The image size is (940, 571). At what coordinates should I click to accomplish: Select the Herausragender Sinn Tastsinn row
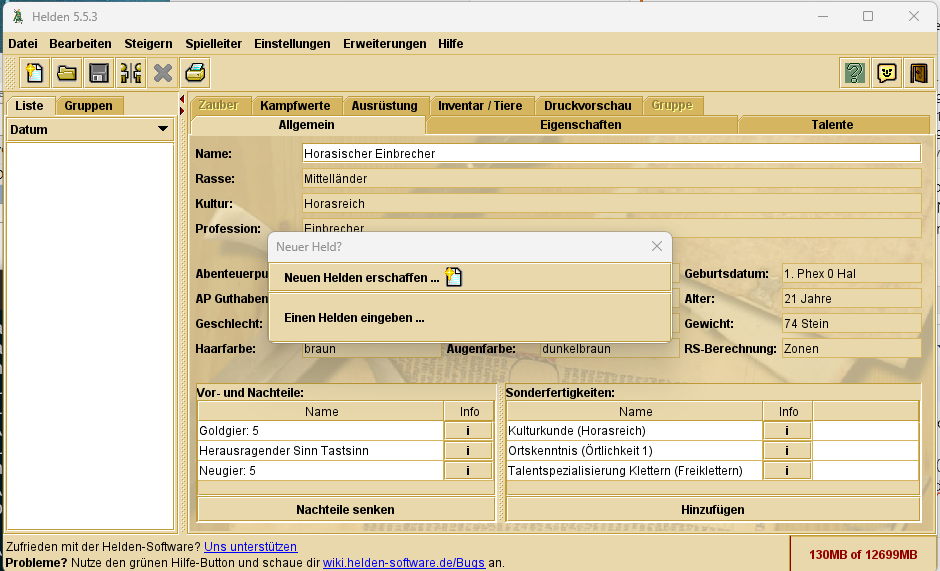pos(321,450)
